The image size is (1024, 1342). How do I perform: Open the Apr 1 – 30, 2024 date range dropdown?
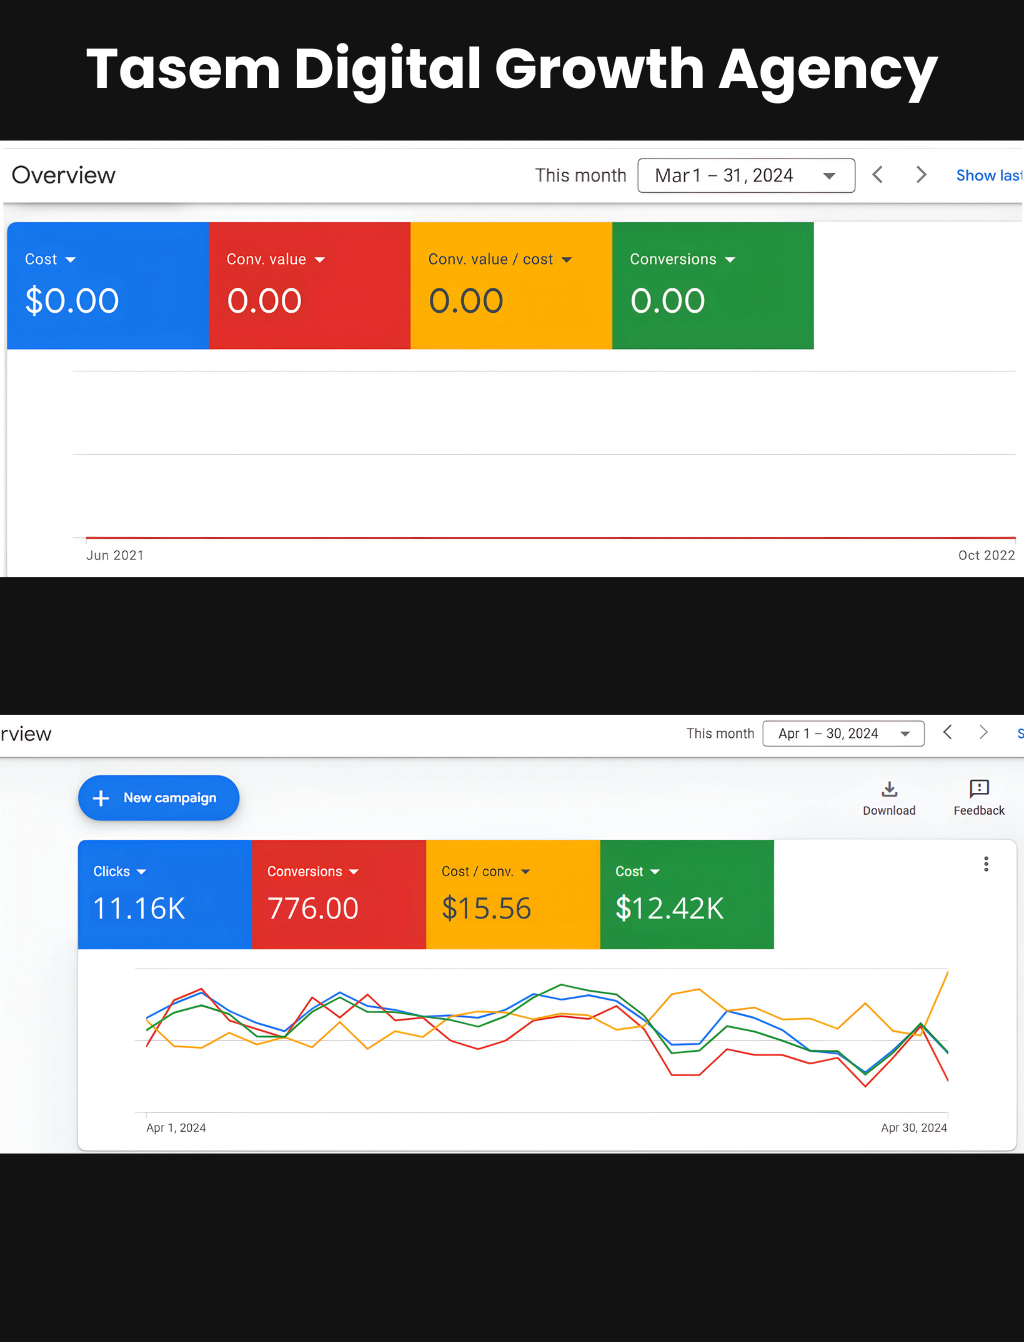tap(843, 733)
